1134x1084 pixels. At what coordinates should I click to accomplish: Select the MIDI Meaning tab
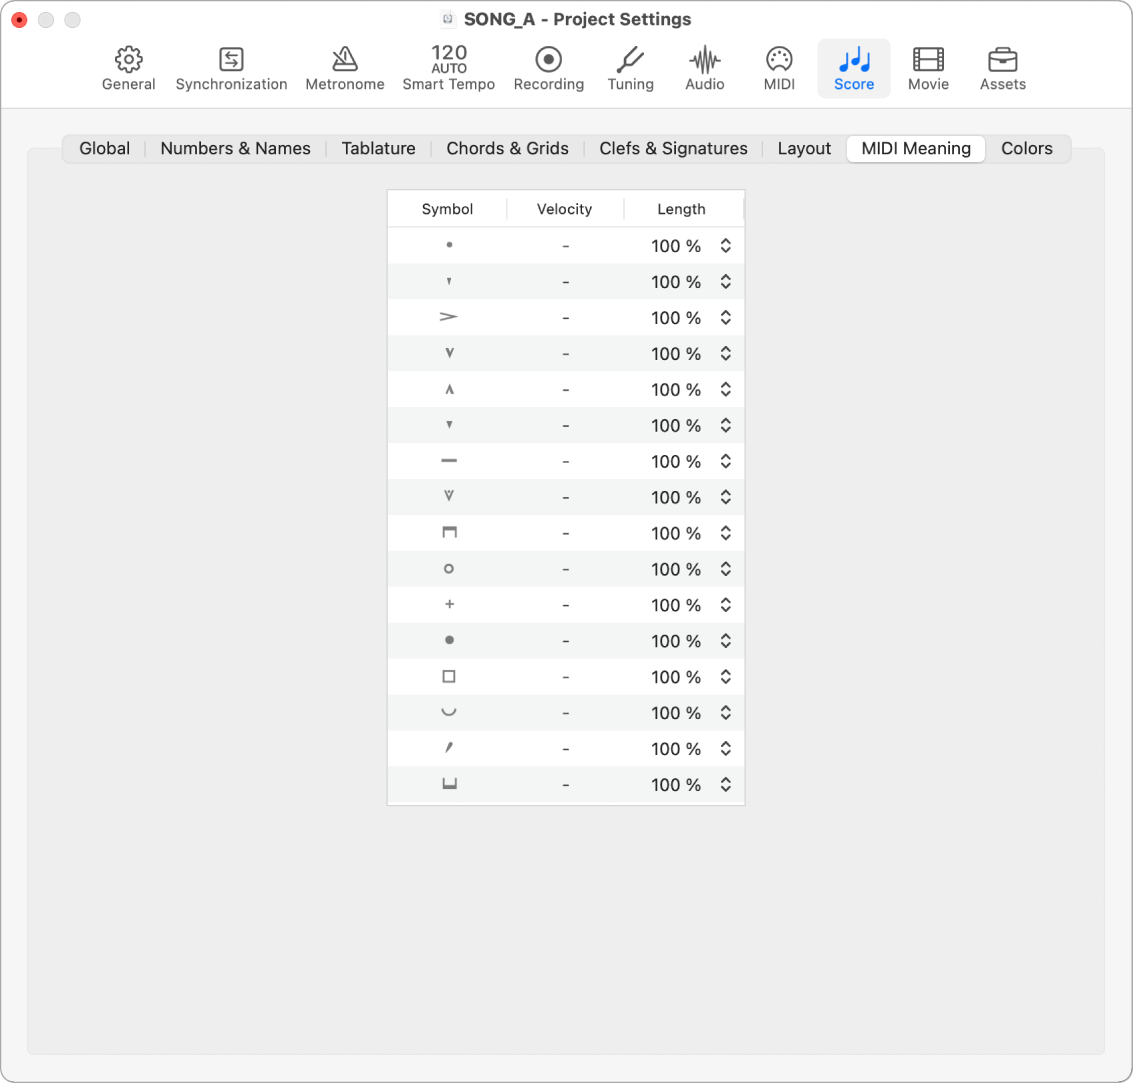(x=916, y=148)
